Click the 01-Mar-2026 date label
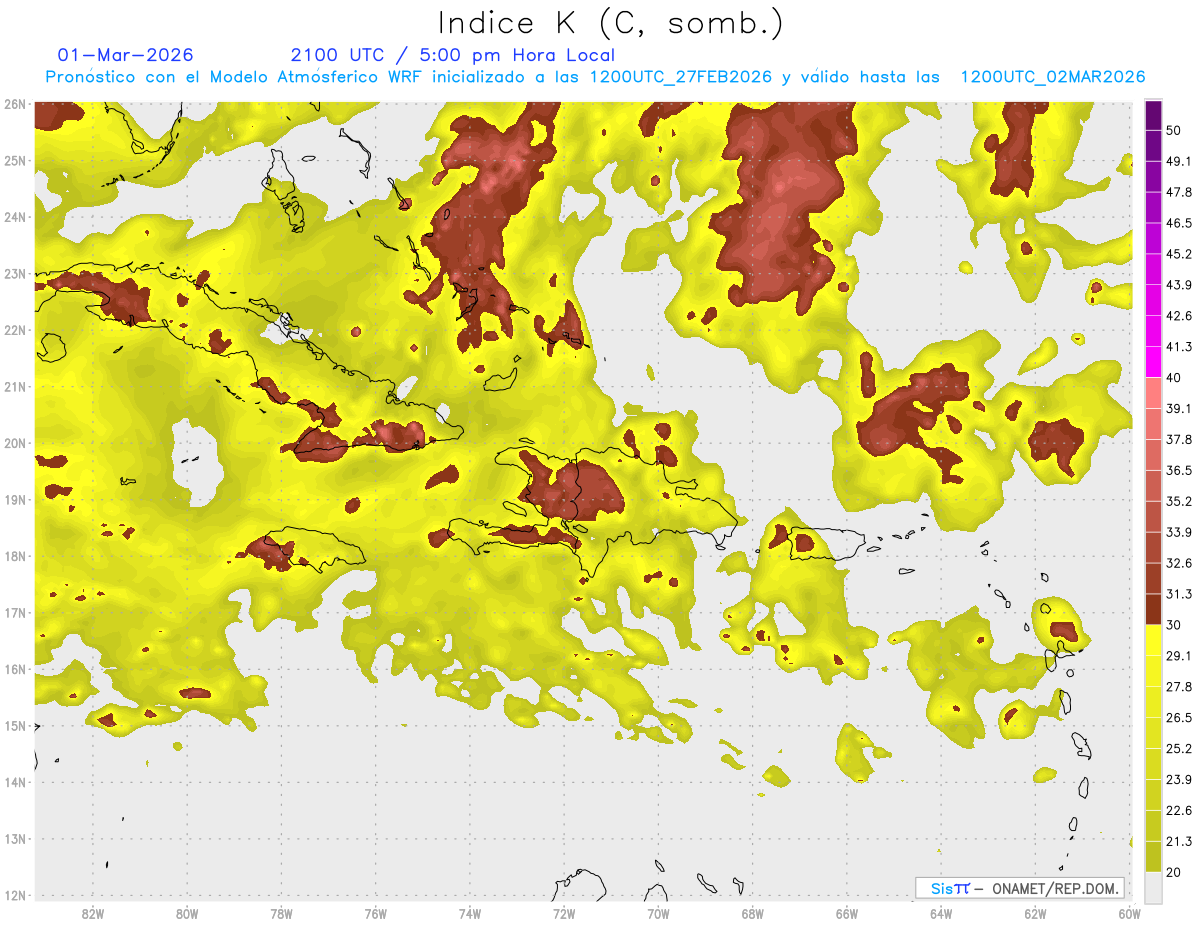This screenshot has width=1200, height=927. tap(126, 55)
